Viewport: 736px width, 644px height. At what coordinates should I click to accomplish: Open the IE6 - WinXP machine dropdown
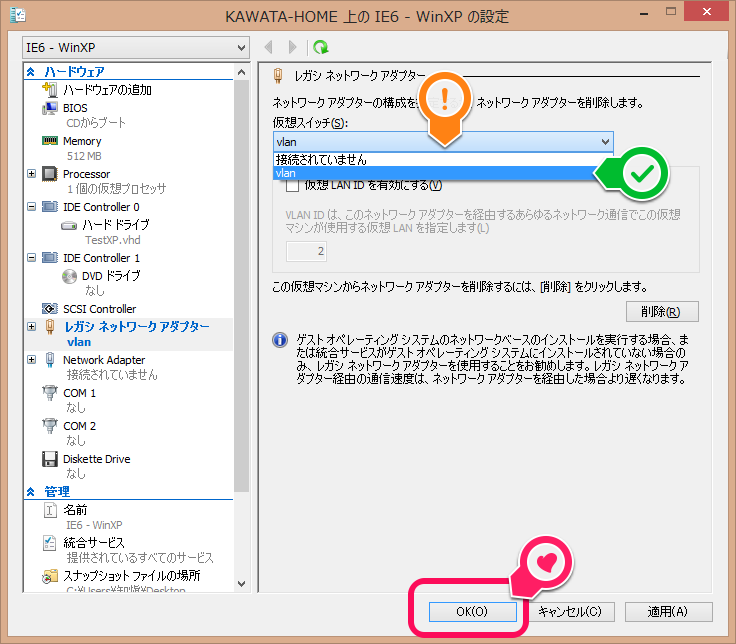click(136, 47)
